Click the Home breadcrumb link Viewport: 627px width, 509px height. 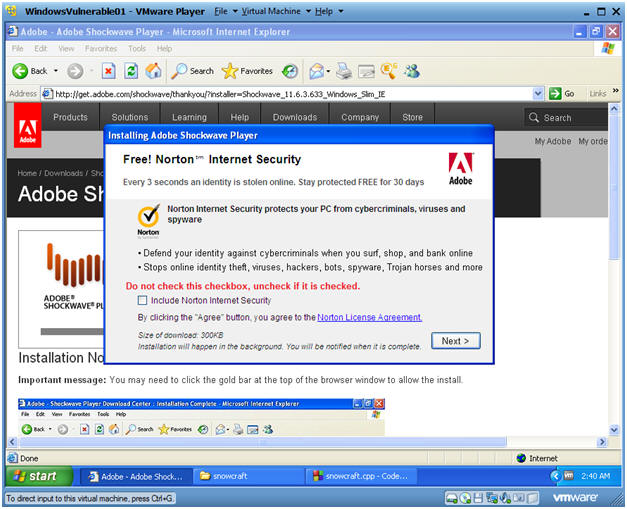tap(27, 173)
